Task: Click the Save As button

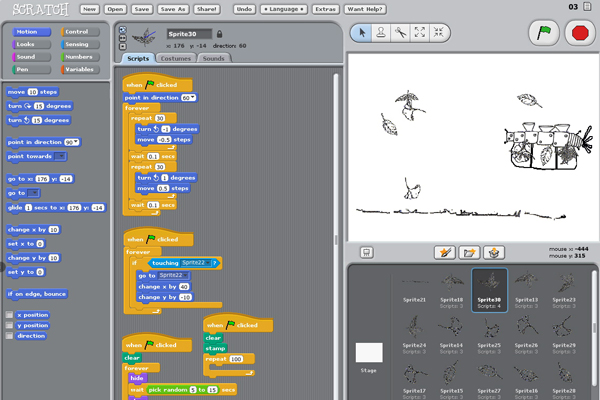Action: click(173, 9)
